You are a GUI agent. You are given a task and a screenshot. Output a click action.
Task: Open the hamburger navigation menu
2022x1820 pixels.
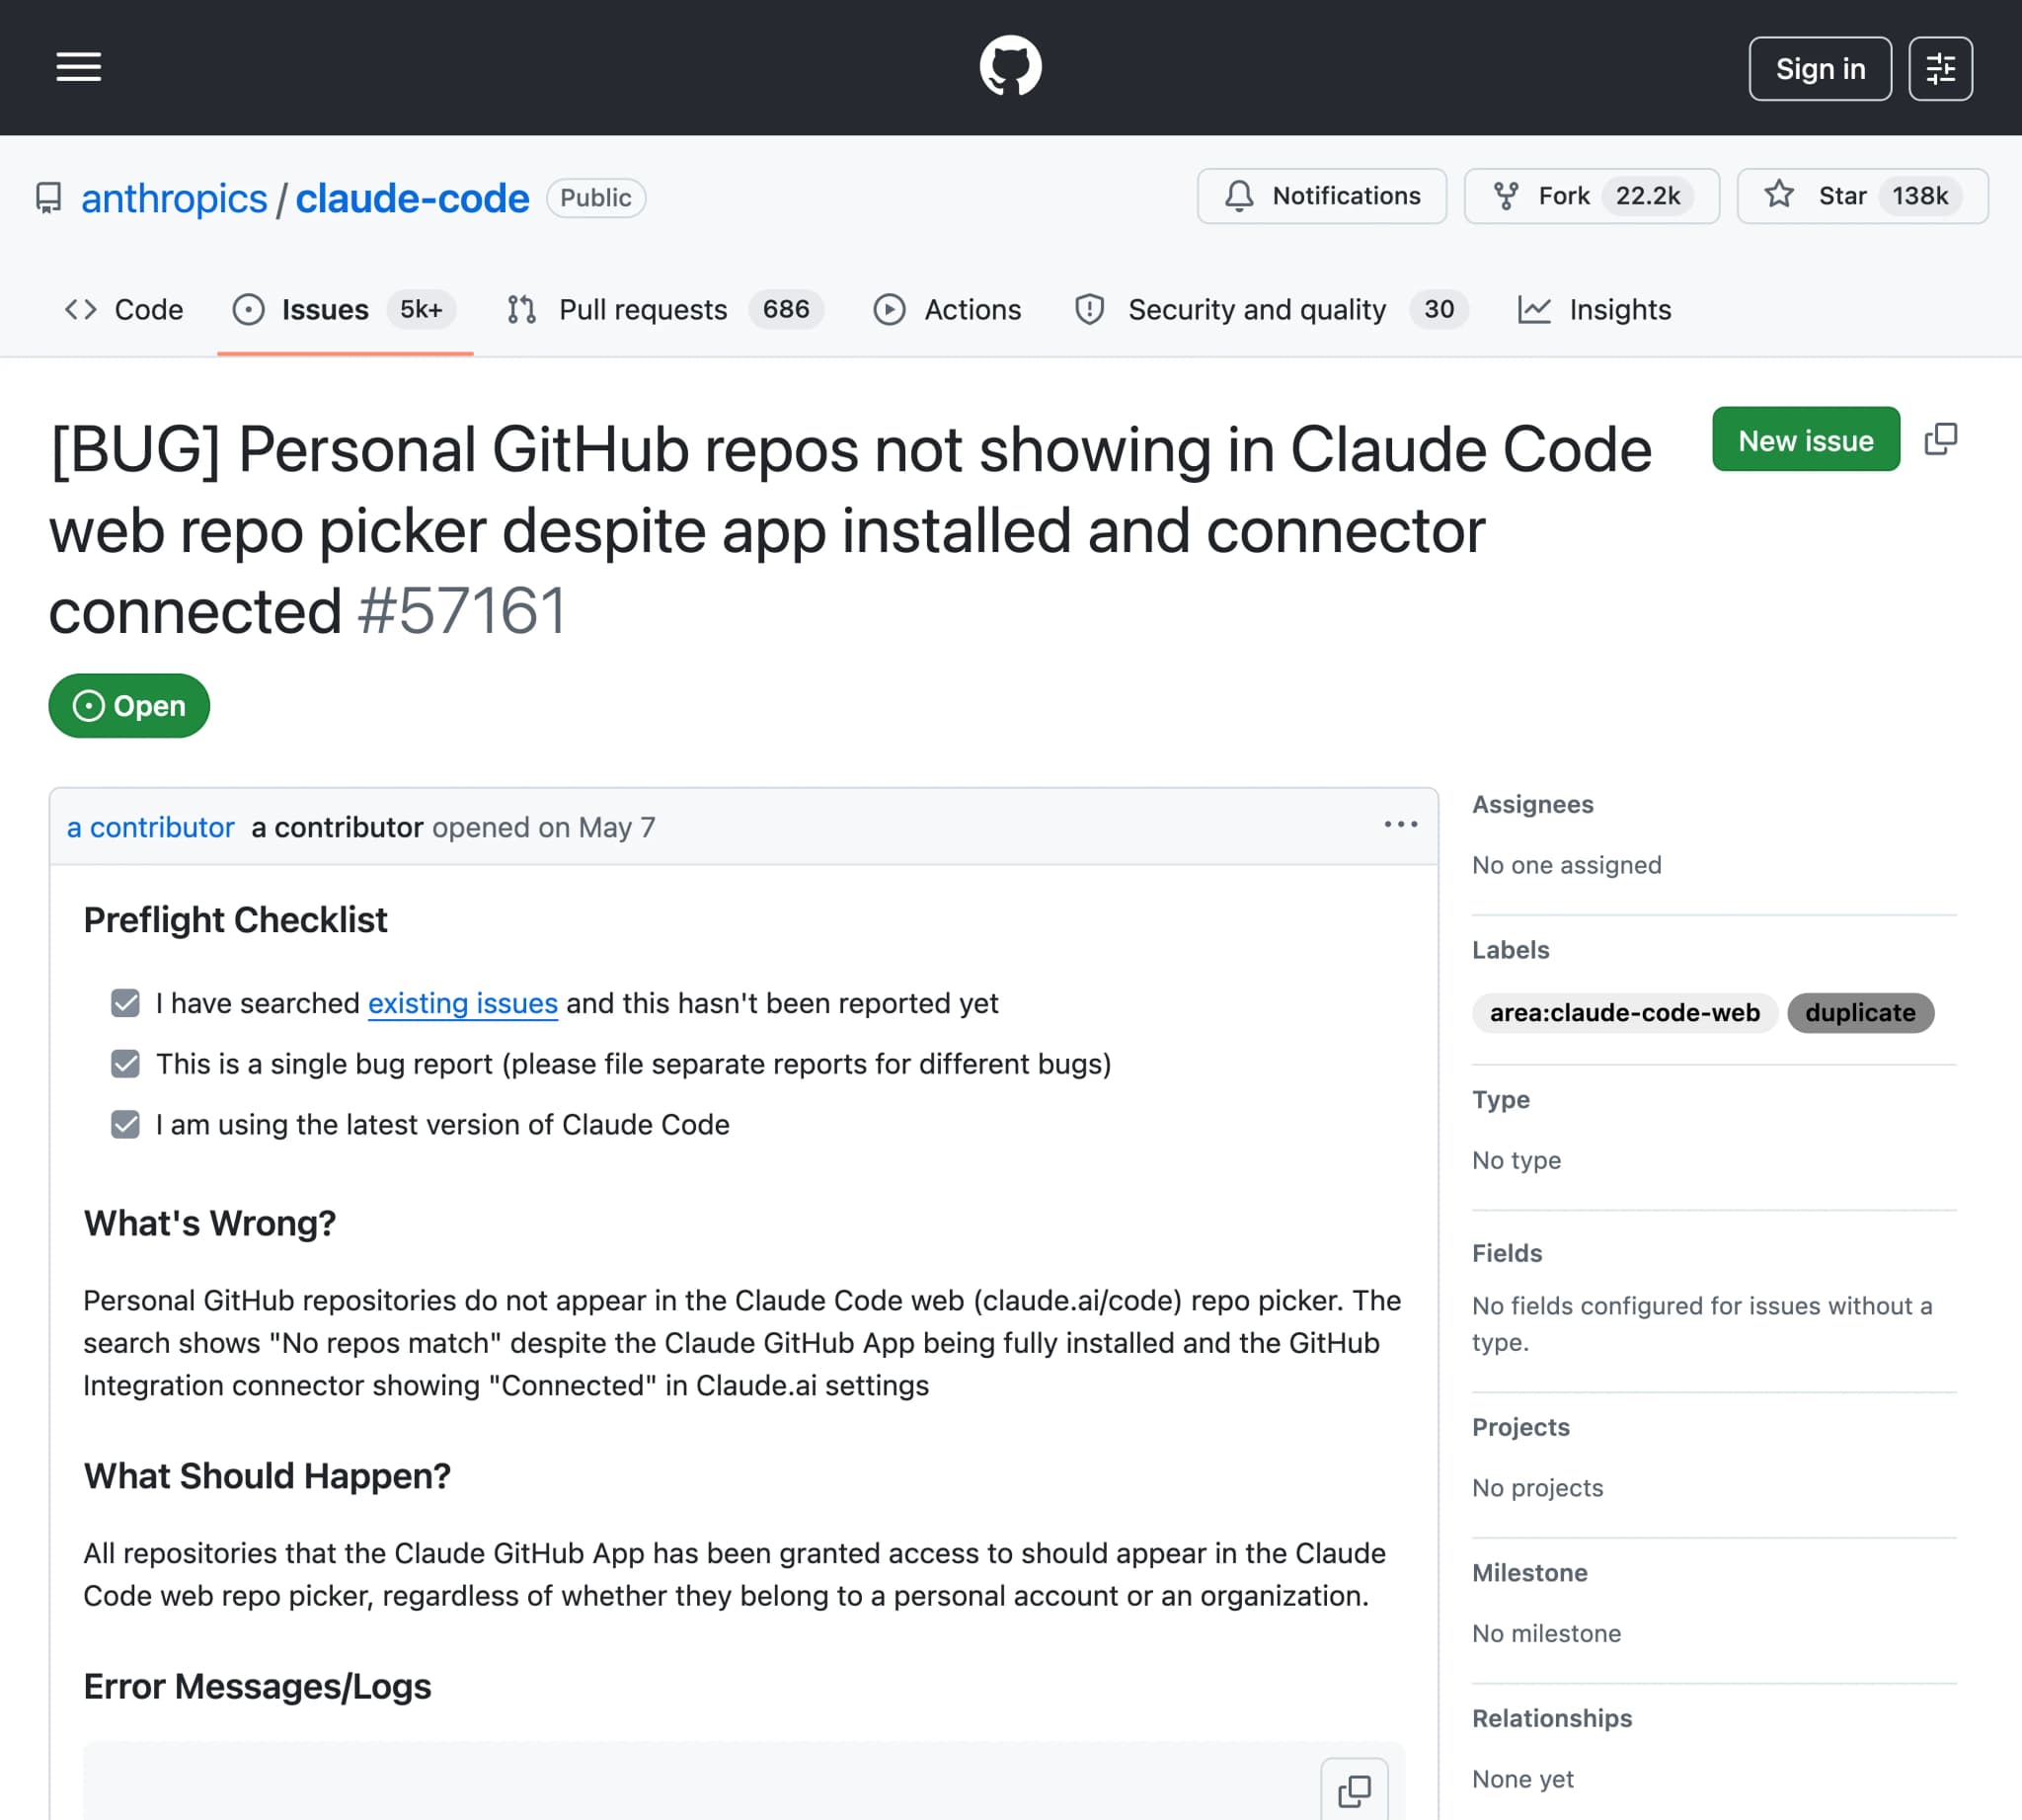pos(78,68)
